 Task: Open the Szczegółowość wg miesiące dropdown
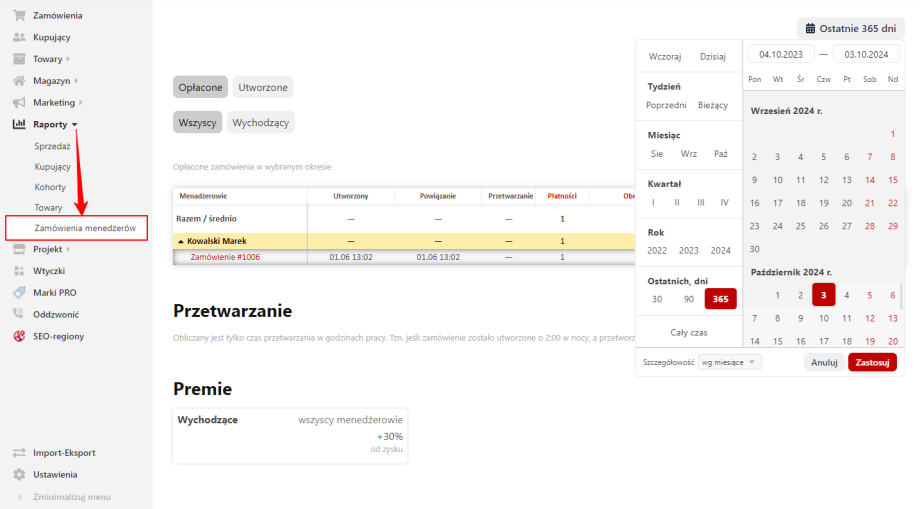click(729, 362)
